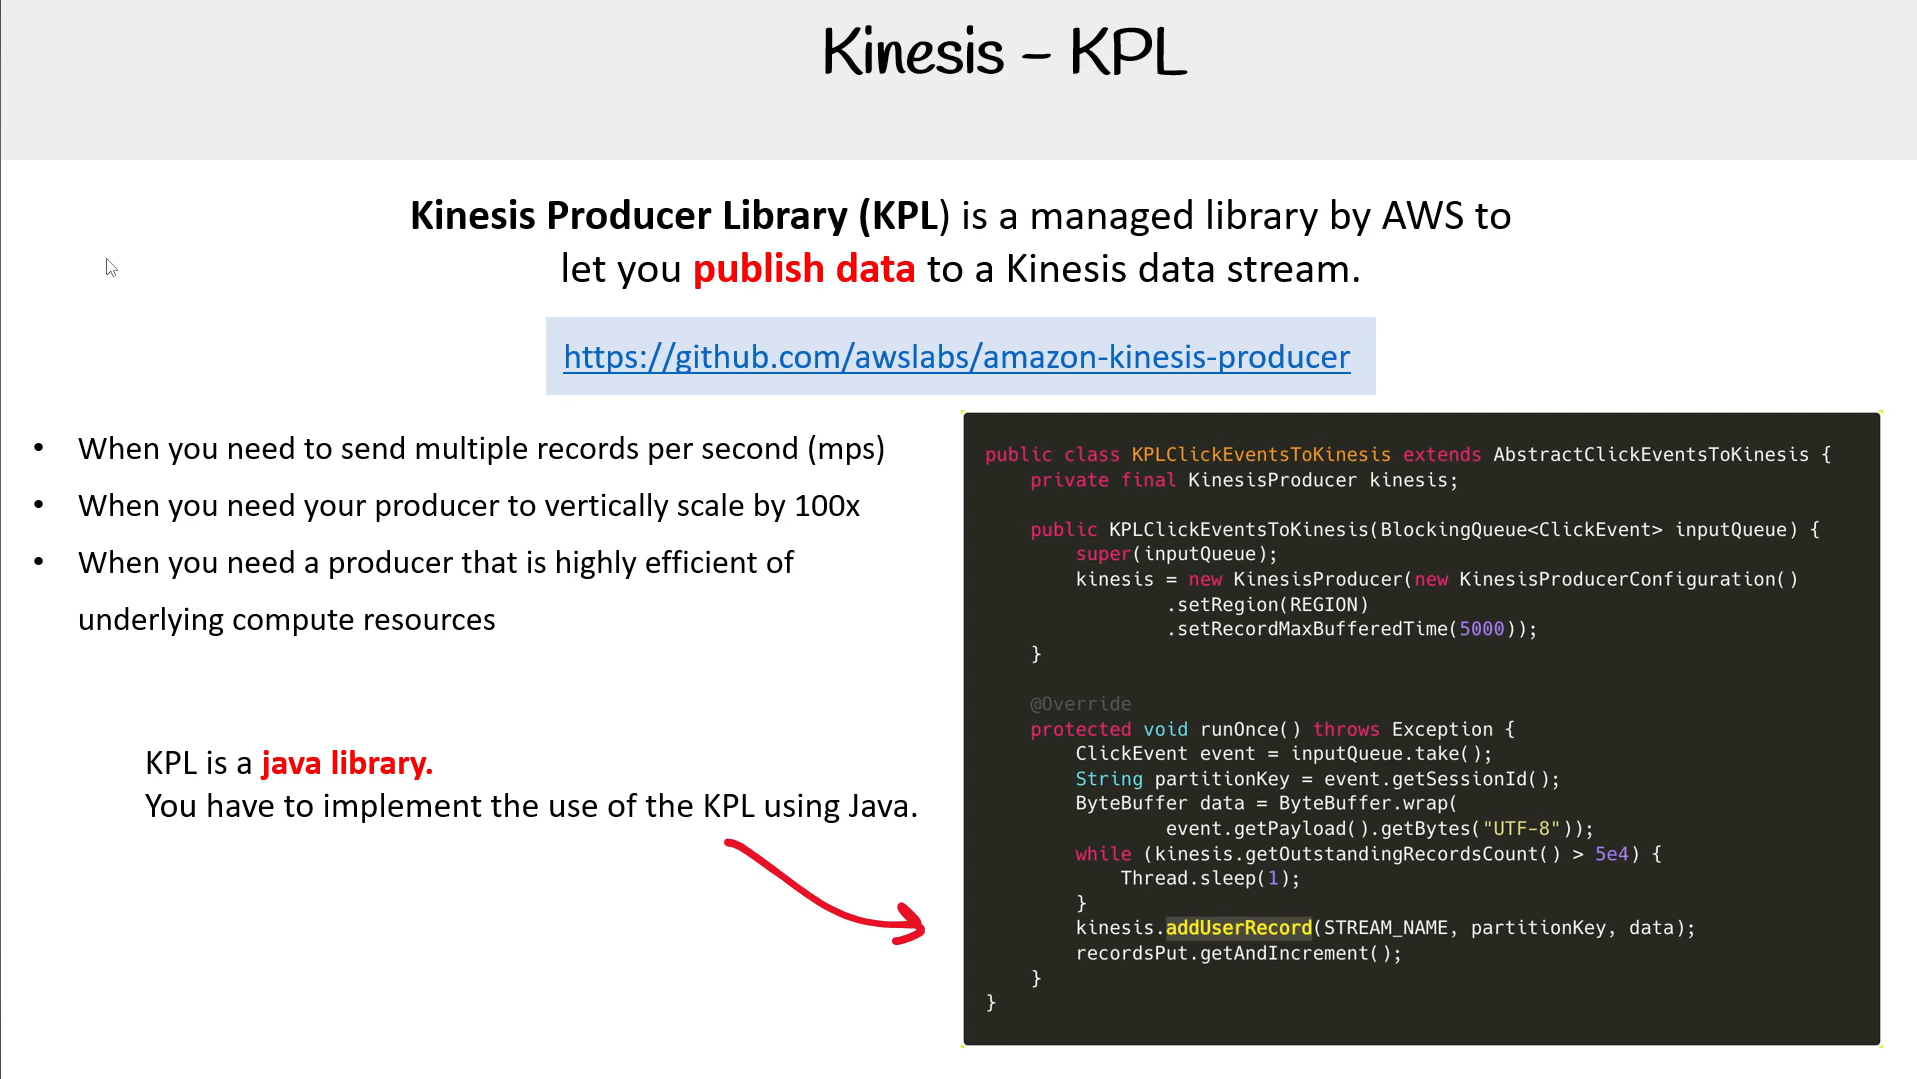This screenshot has width=1917, height=1079.
Task: Select bullet "send multiple records per second (mps)"
Action: pos(482,449)
